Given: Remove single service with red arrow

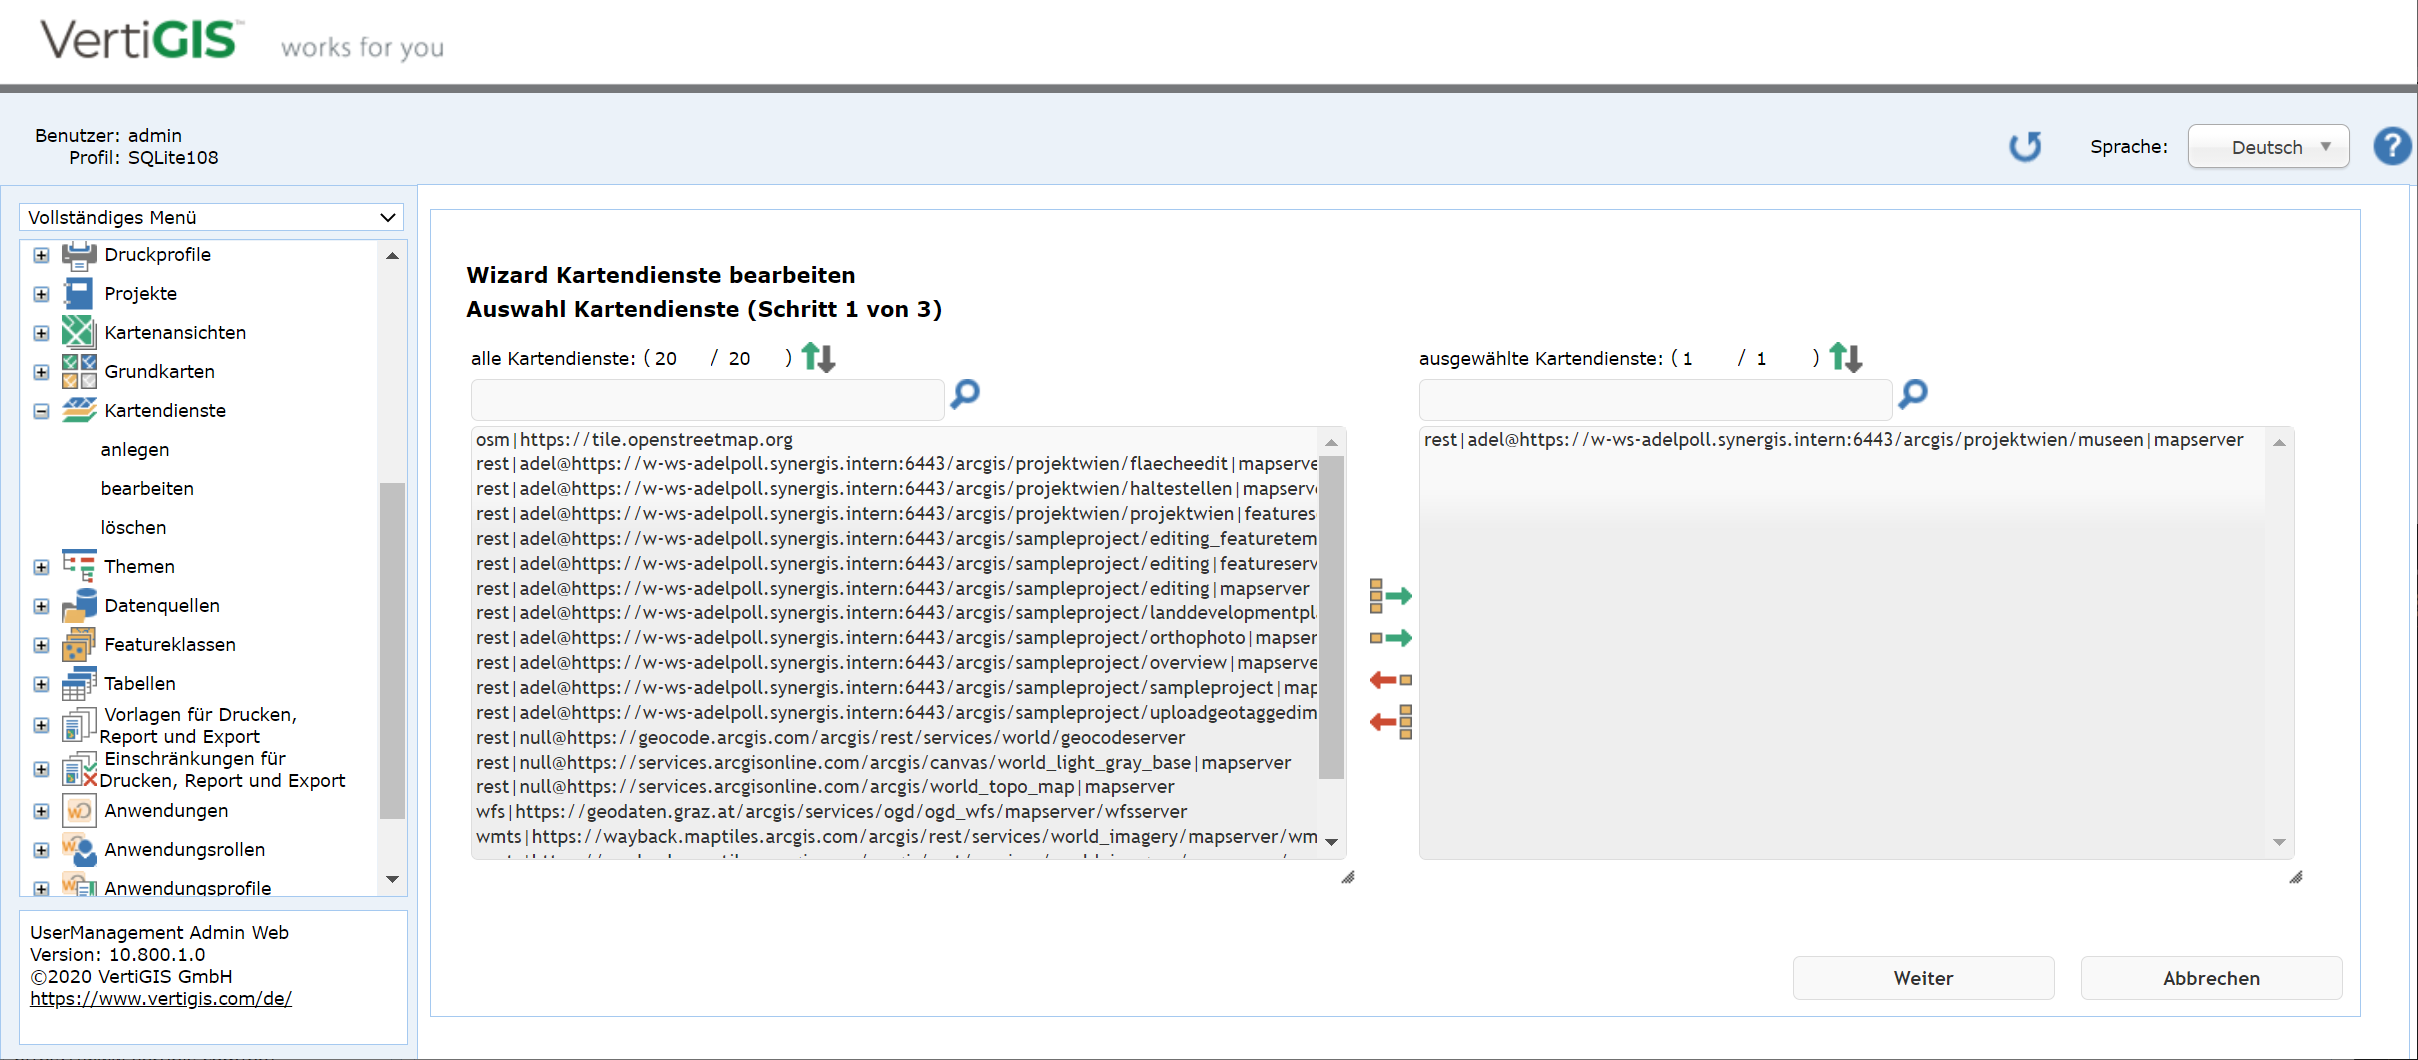Looking at the screenshot, I should (x=1390, y=680).
